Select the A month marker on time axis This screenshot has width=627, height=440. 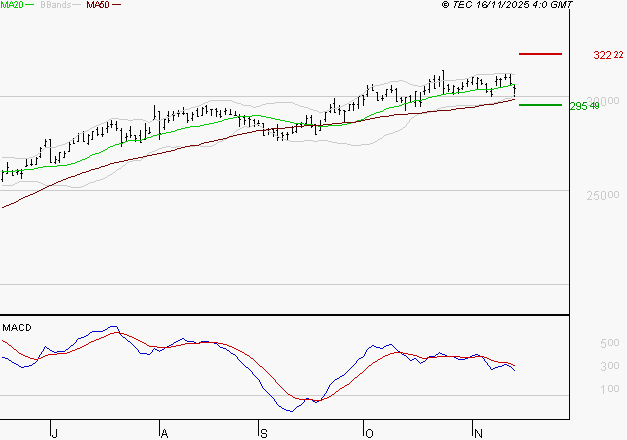[163, 431]
